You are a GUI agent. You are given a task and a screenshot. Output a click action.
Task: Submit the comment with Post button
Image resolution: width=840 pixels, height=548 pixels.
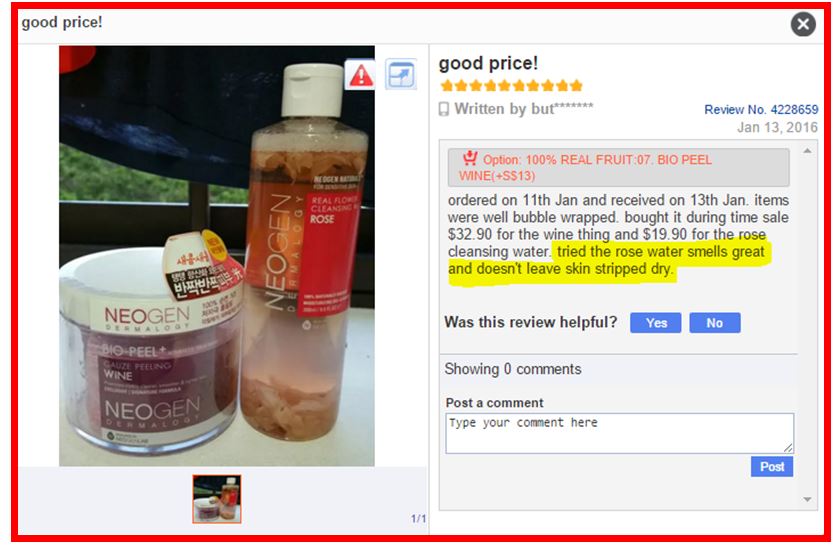[x=771, y=467]
